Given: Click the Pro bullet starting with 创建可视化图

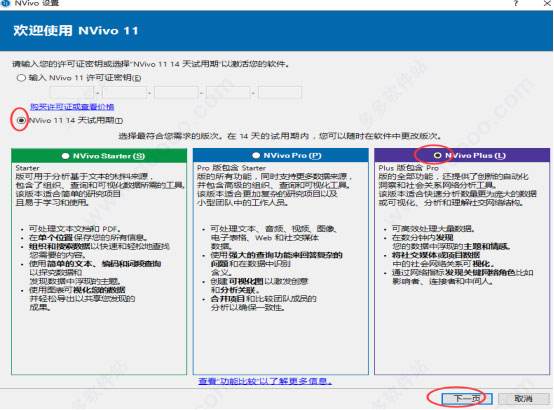Looking at the screenshot, I should pyautogui.click(x=259, y=286).
